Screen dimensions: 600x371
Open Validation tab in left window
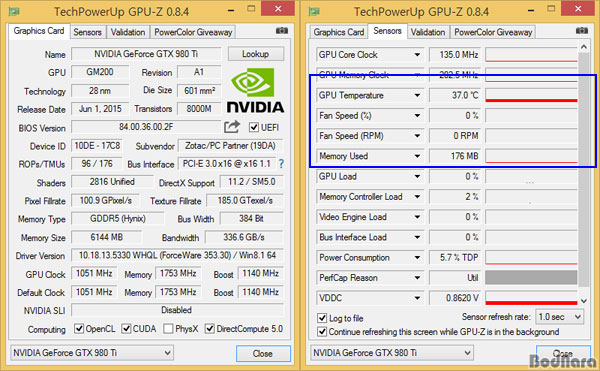(x=128, y=32)
